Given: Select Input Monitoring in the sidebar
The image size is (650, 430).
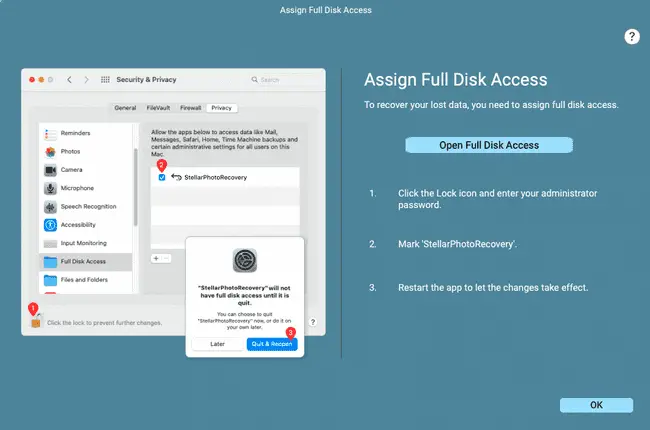Looking at the screenshot, I should pos(86,243).
